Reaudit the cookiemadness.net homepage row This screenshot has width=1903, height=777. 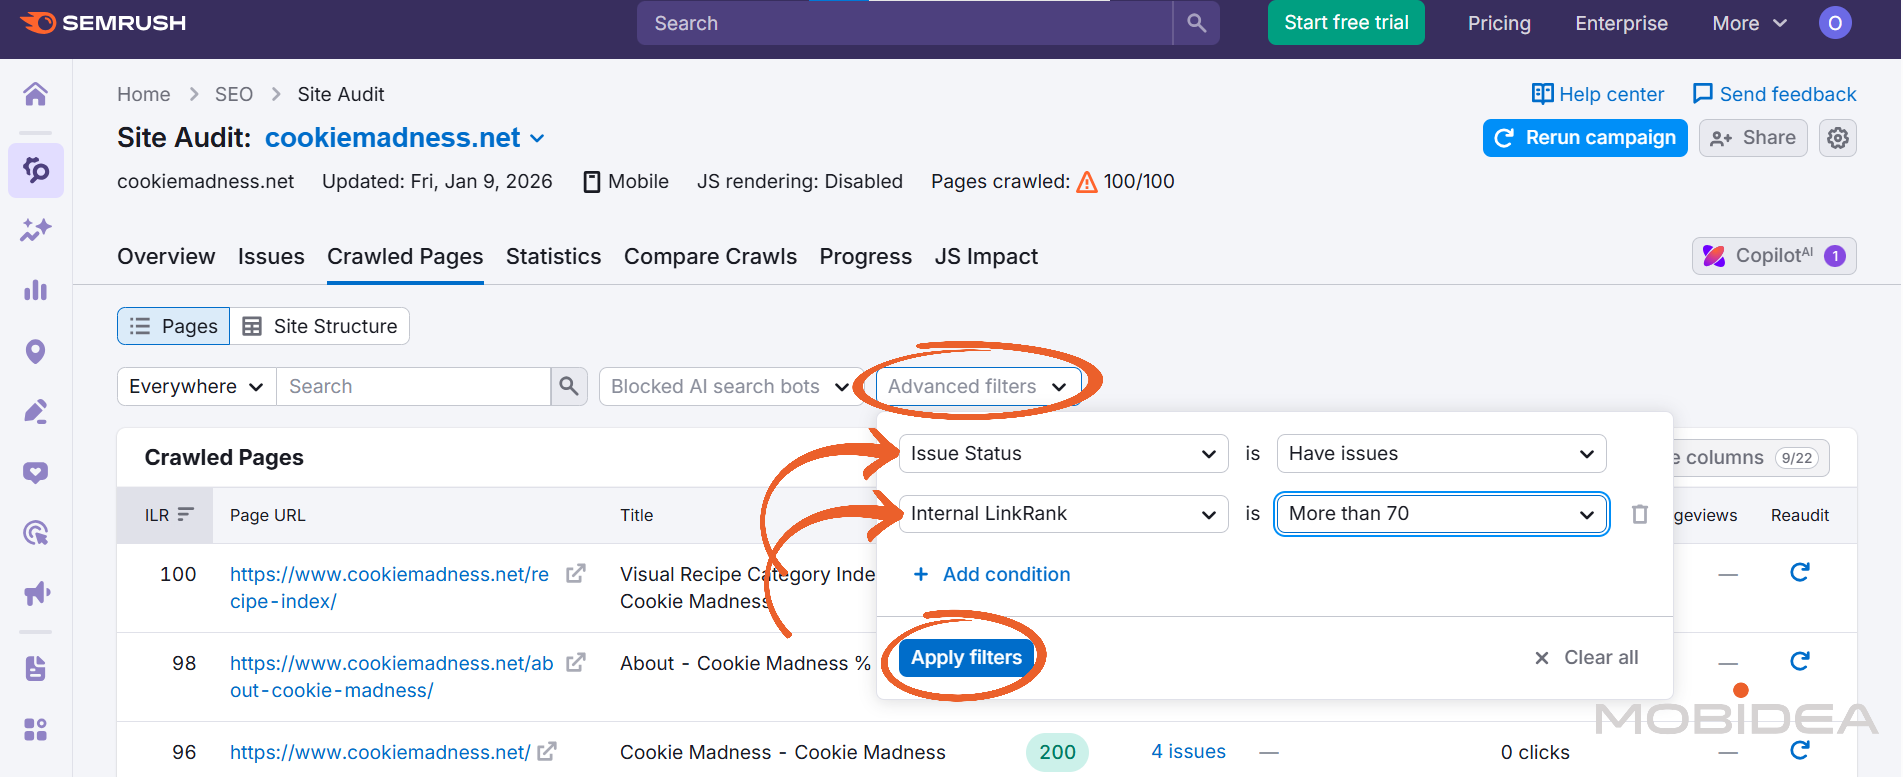coord(1800,750)
